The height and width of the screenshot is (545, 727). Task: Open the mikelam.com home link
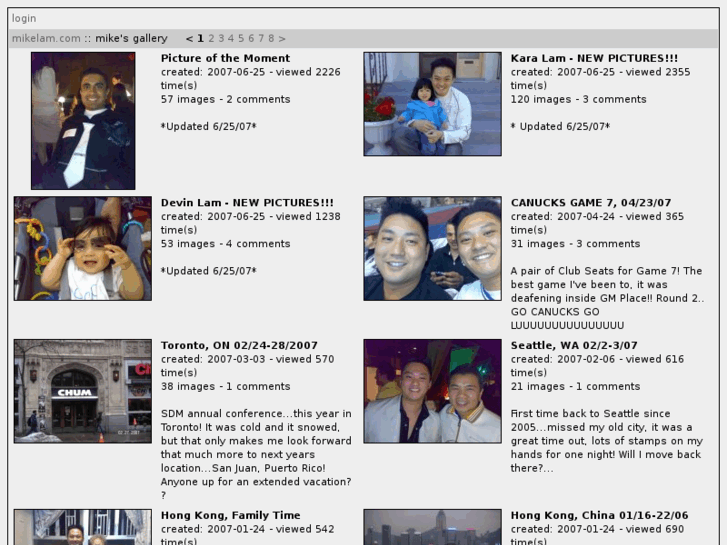click(x=46, y=38)
